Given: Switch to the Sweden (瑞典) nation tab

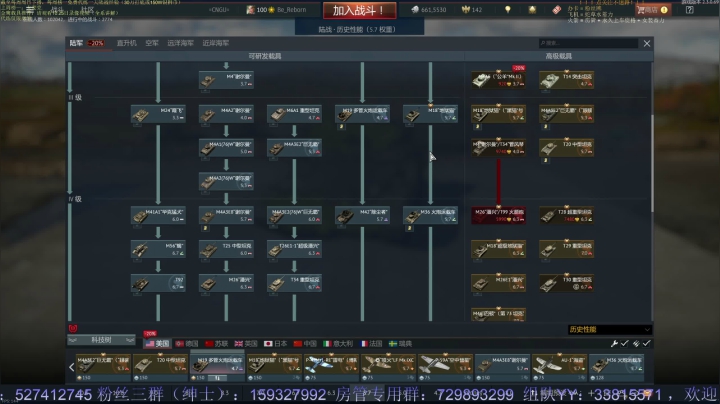Looking at the screenshot, I should click(x=400, y=343).
